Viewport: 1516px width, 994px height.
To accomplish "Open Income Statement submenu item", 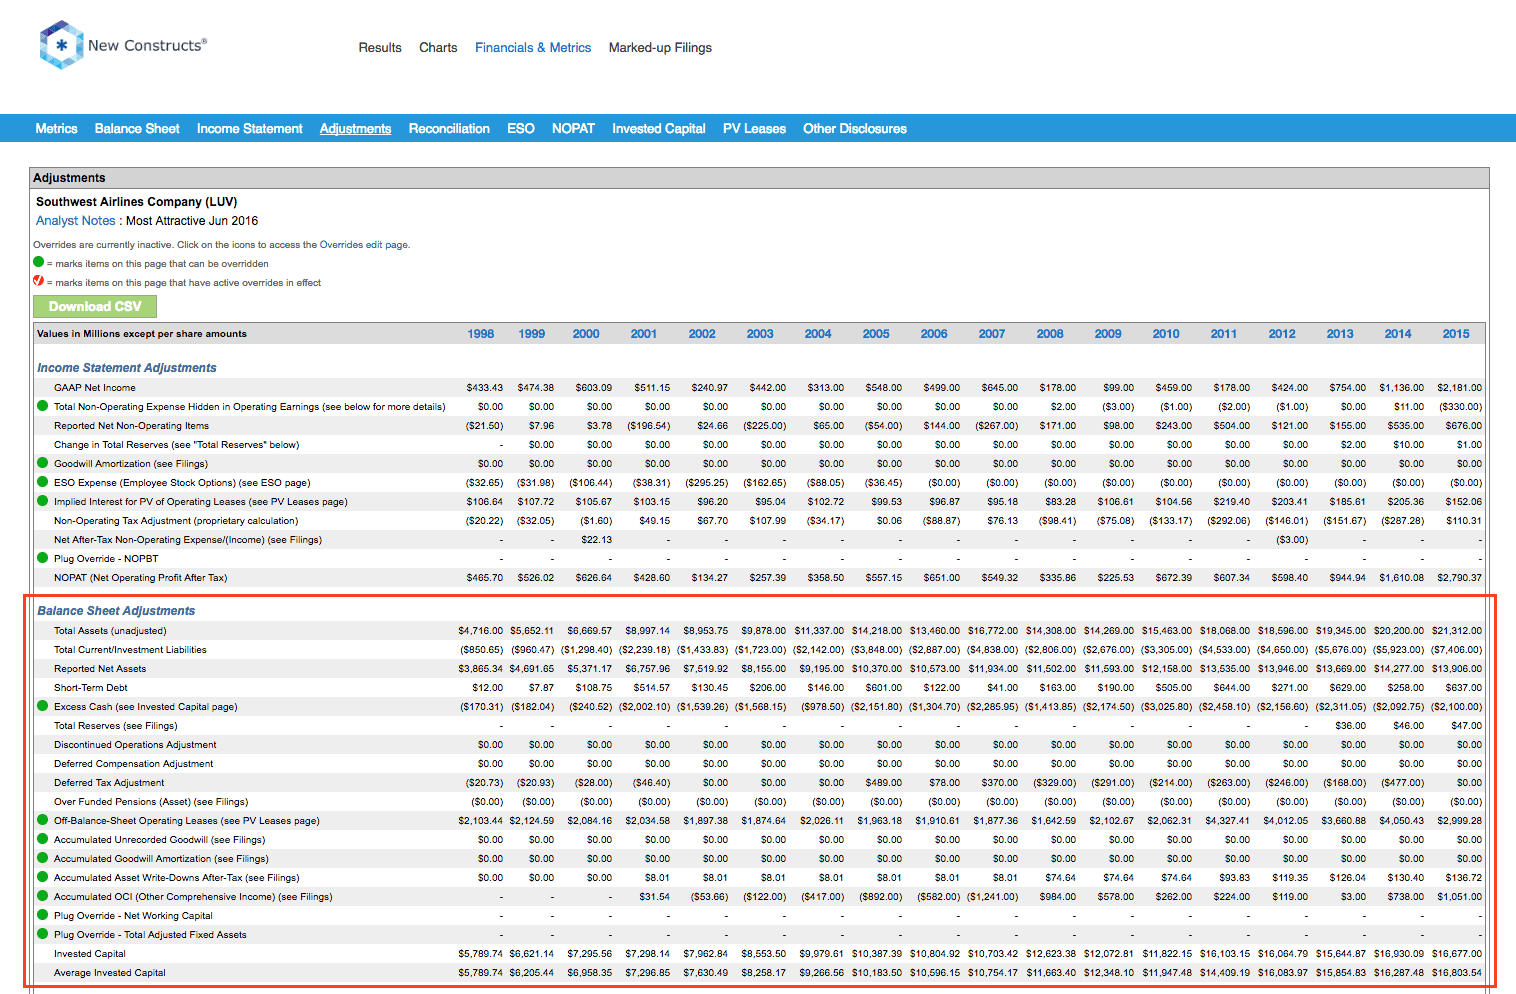I will tap(249, 128).
